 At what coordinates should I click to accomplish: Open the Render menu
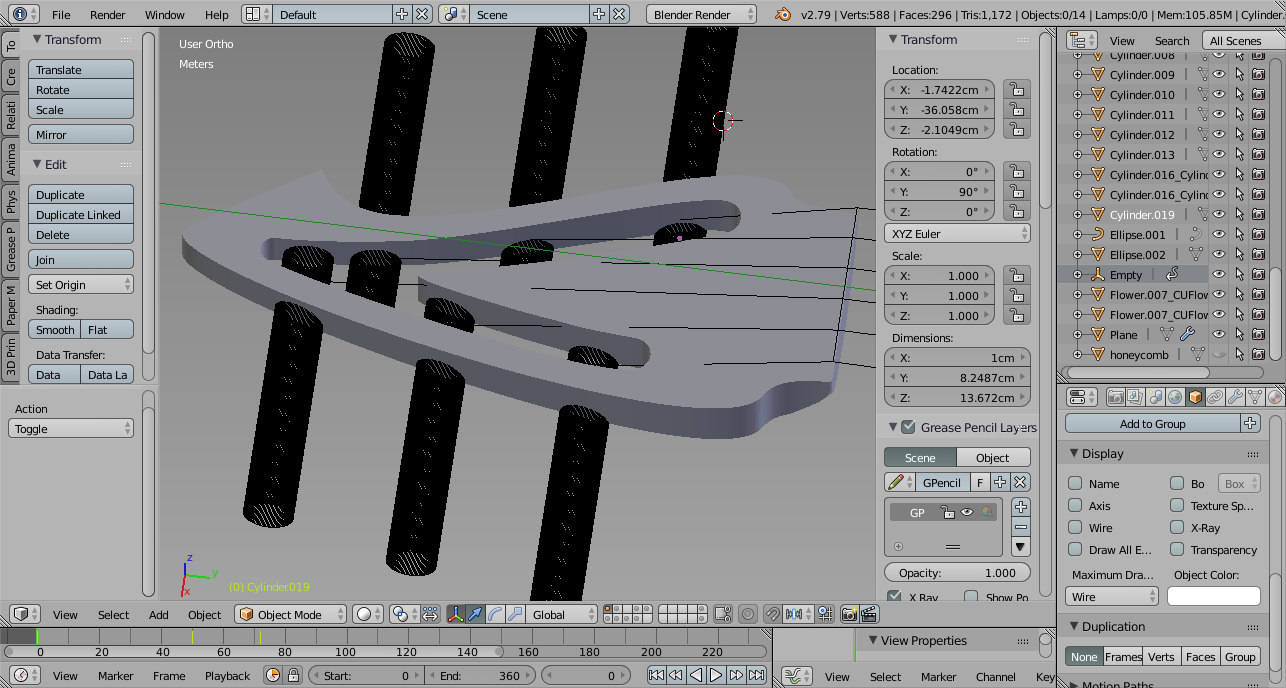[108, 15]
